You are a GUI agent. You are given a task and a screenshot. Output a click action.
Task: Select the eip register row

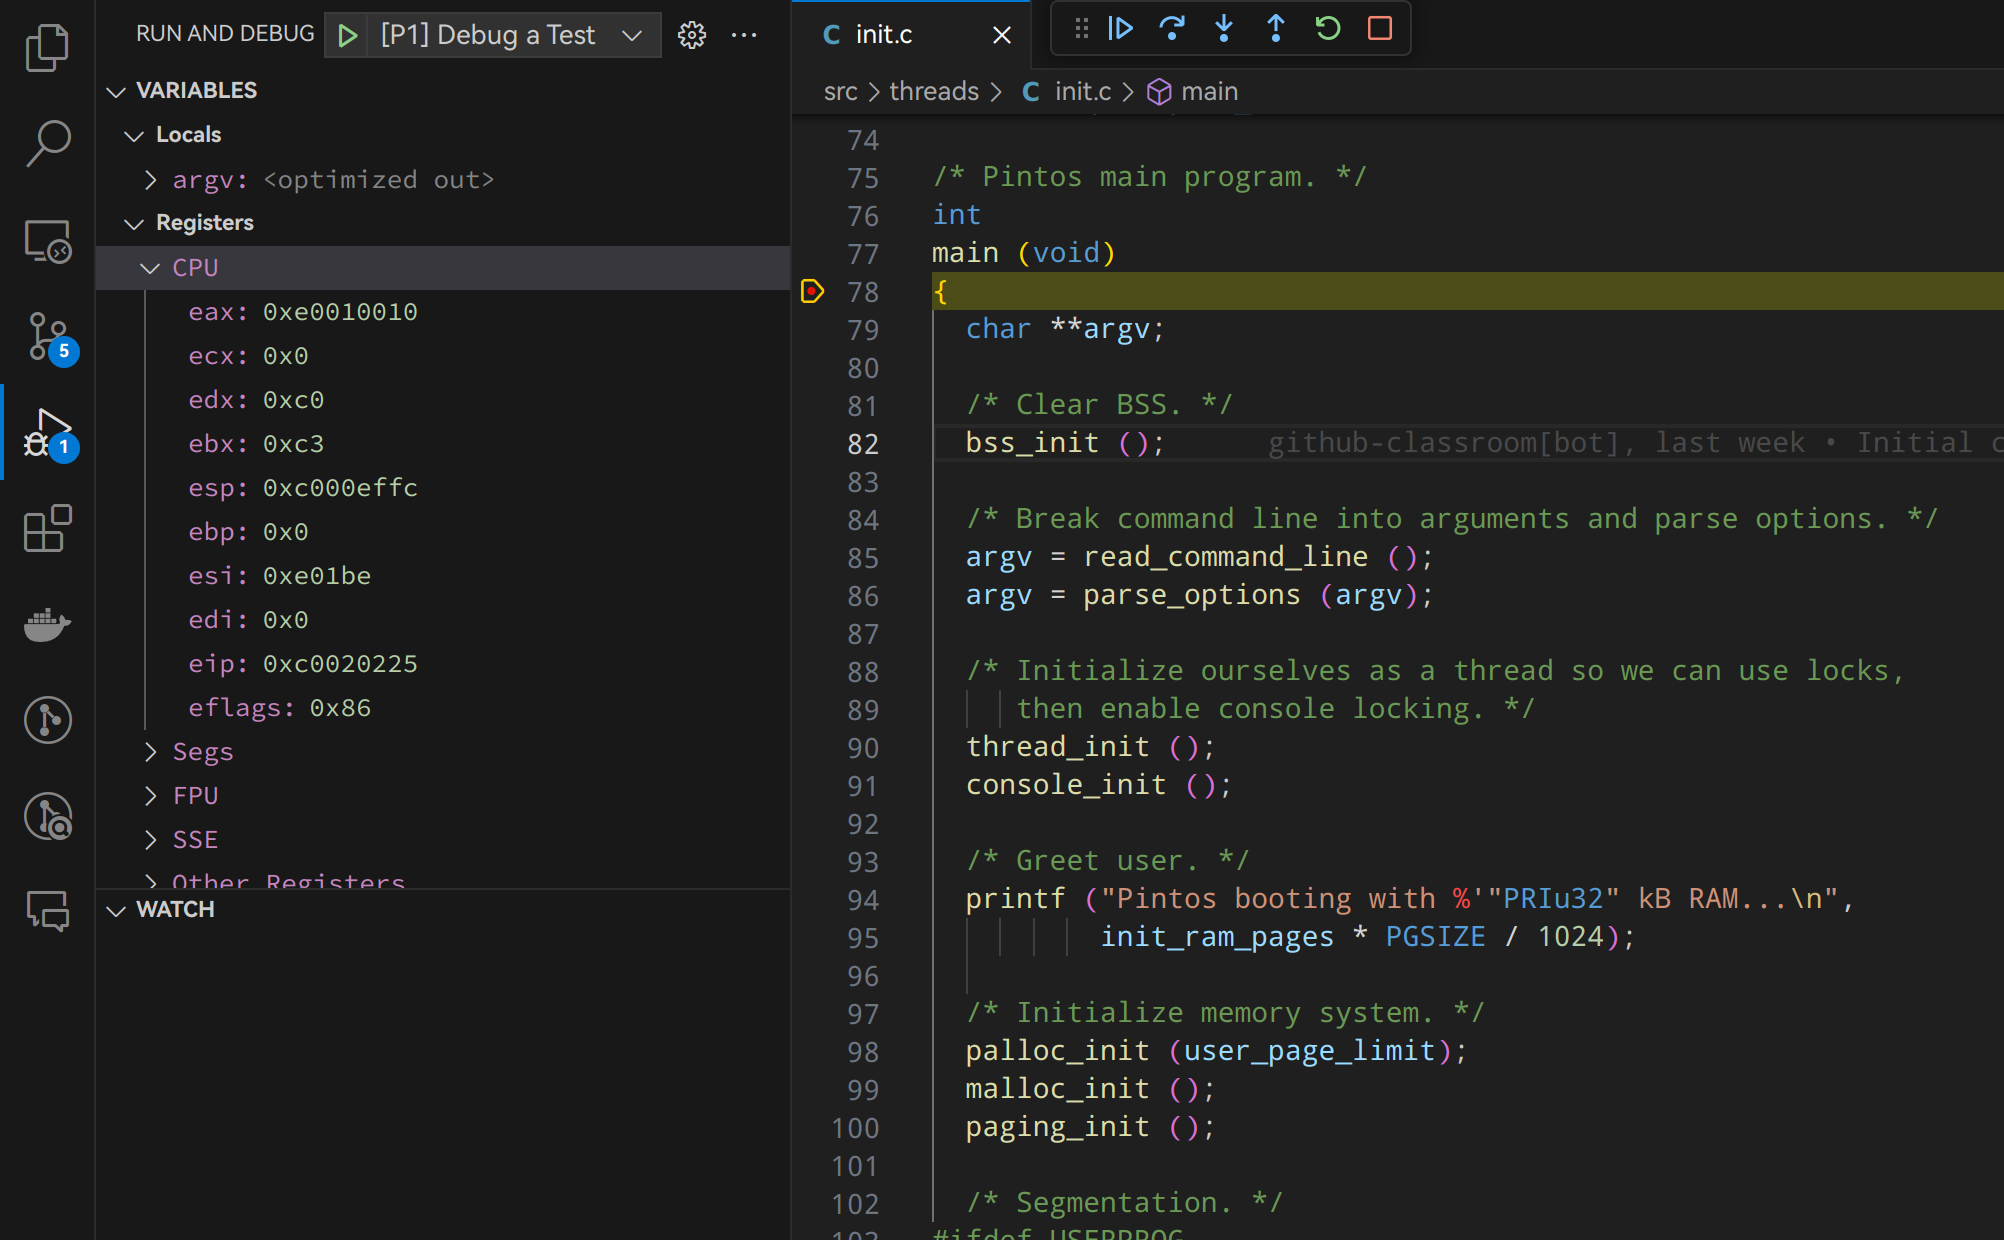click(x=443, y=663)
